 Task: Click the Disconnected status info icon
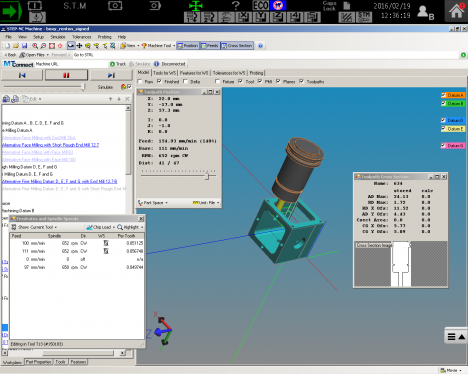coord(156,64)
